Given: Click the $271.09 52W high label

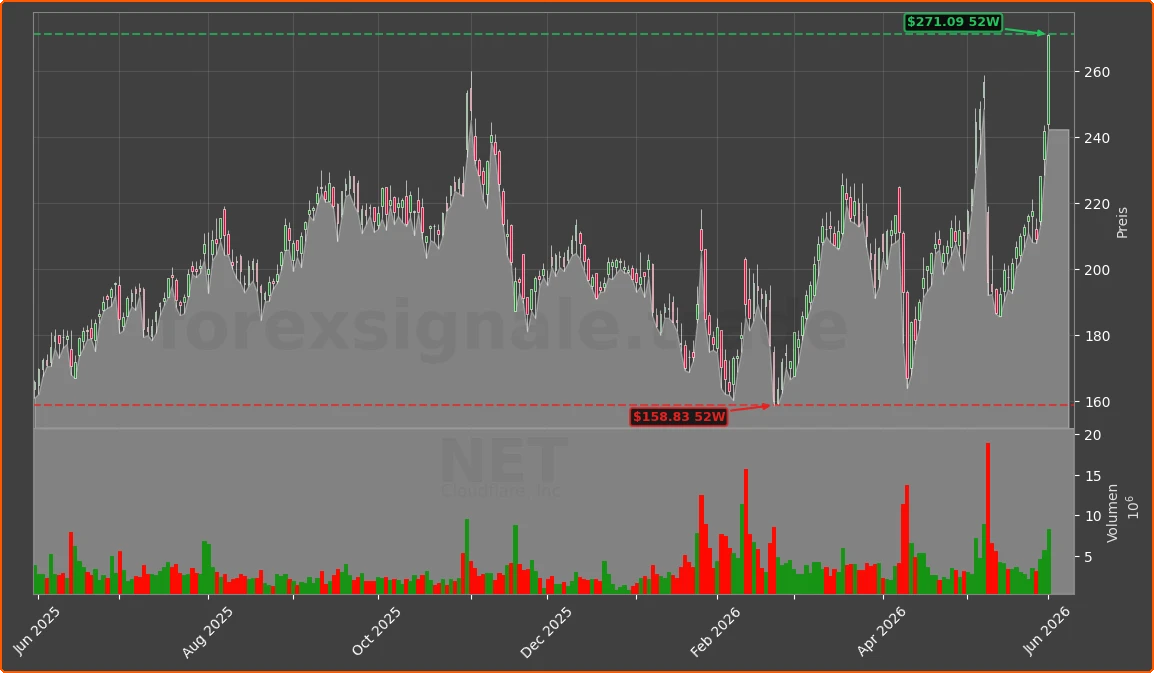Looking at the screenshot, I should tap(953, 22).
